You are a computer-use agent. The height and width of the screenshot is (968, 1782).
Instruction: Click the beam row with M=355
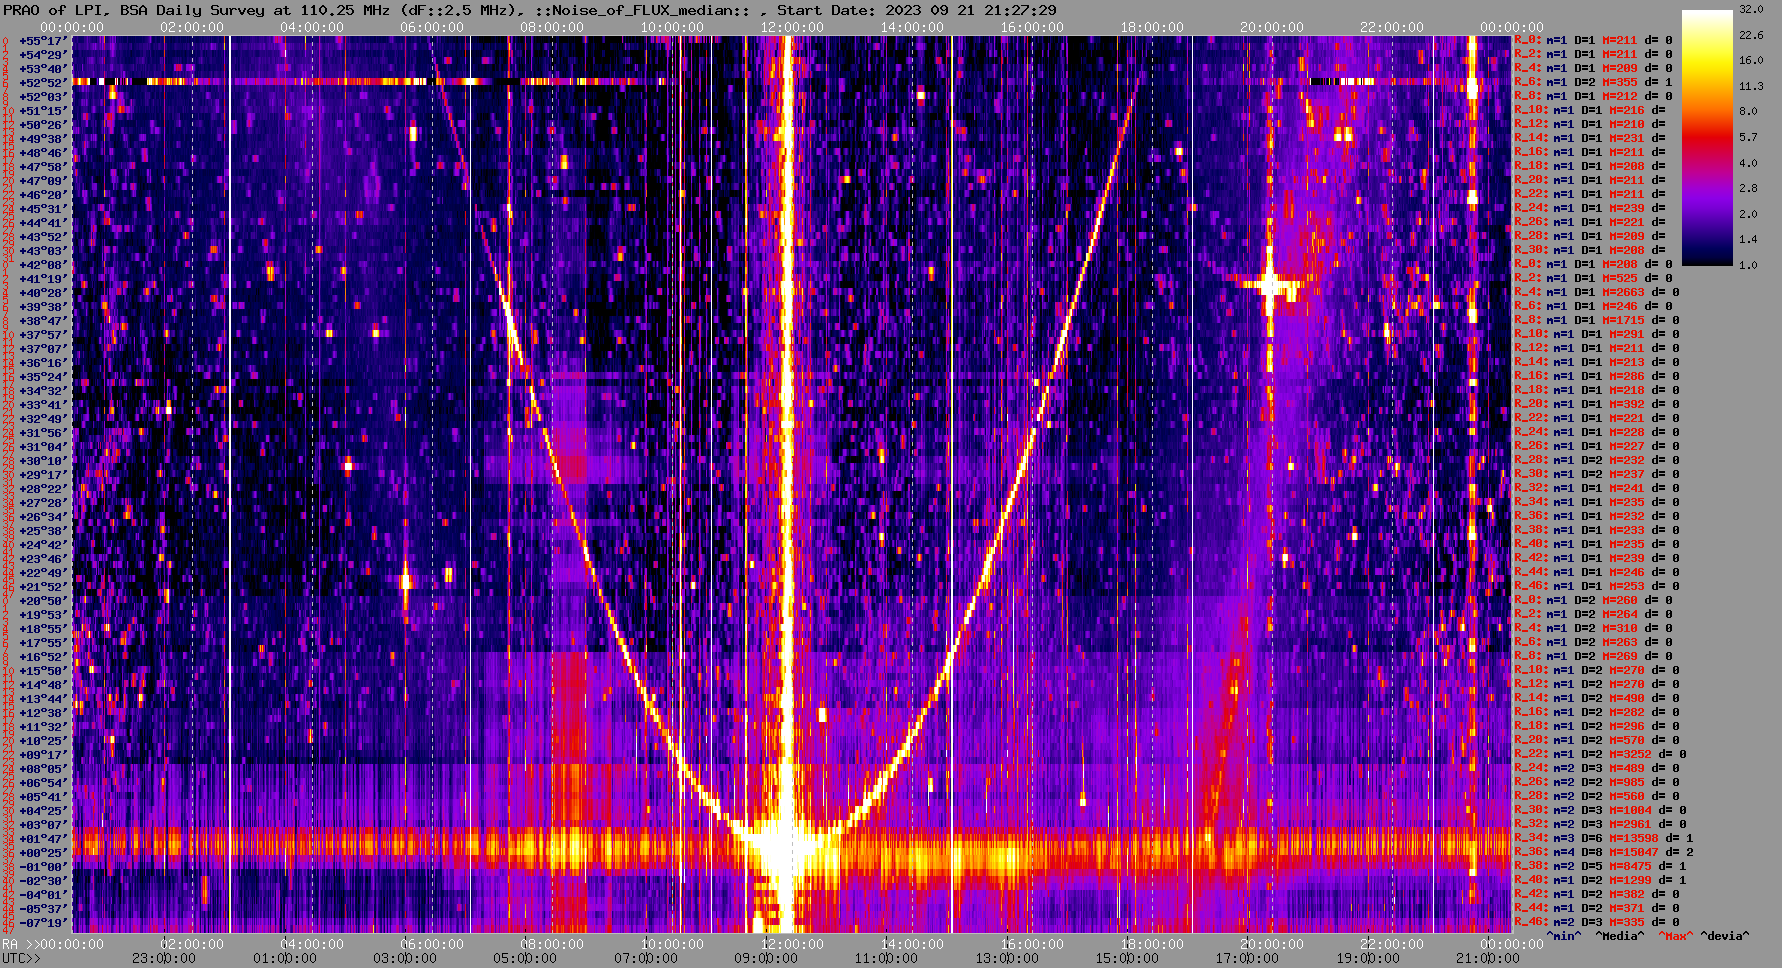pyautogui.click(x=1593, y=83)
